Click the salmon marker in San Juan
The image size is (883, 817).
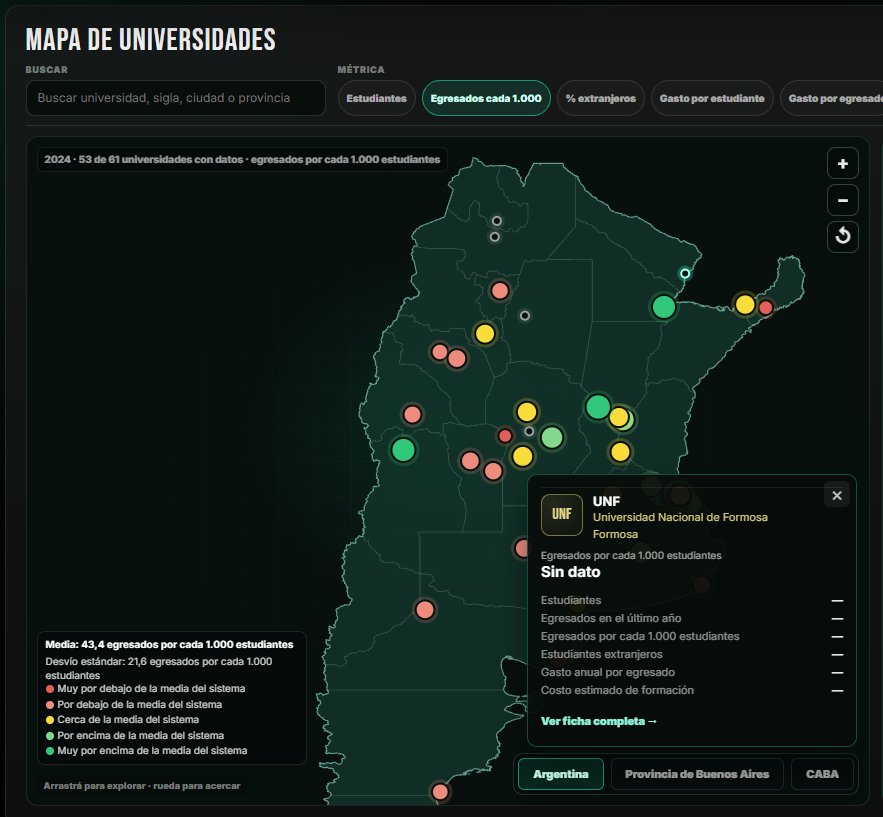tap(412, 415)
